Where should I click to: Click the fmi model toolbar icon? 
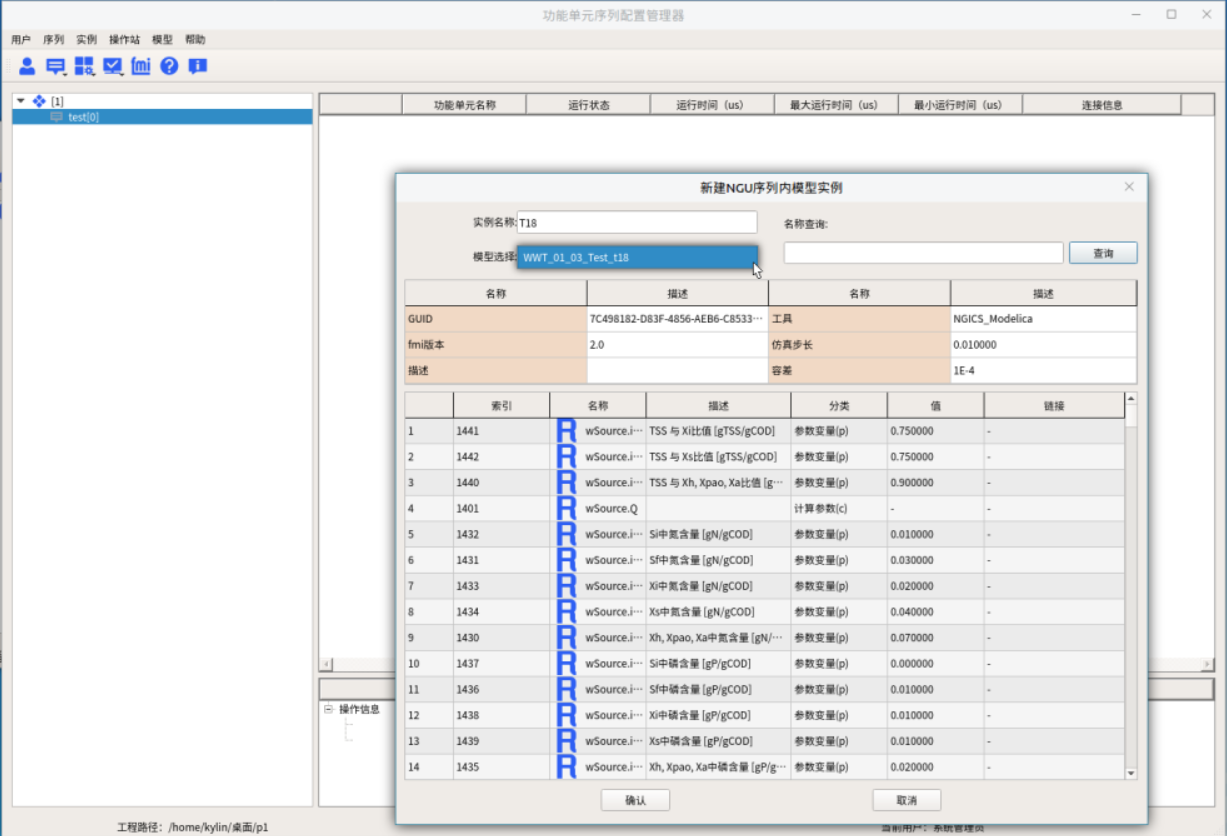pyautogui.click(x=141, y=66)
